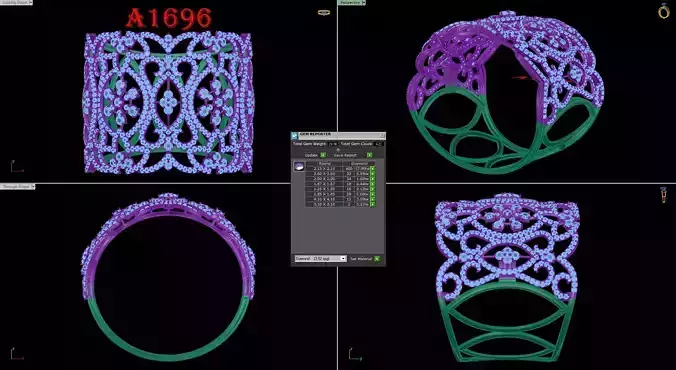Viewport: 676px width, 370px height.
Task: Click the Set Material green button
Action: (x=377, y=259)
